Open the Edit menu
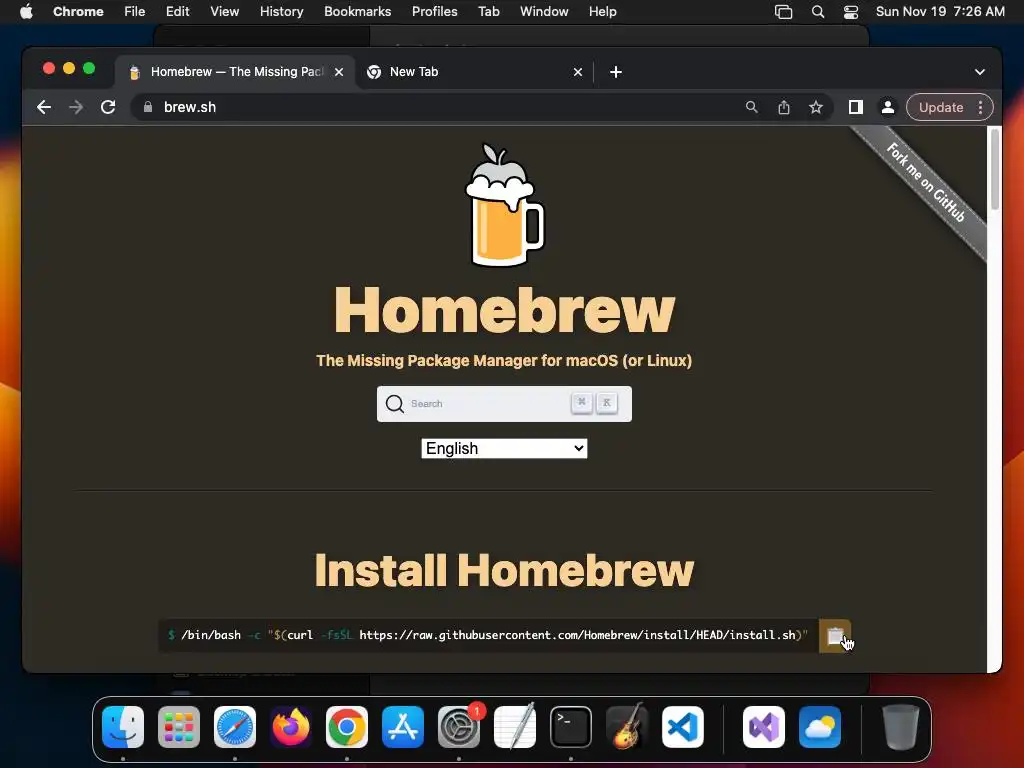This screenshot has width=1024, height=768. 177,11
